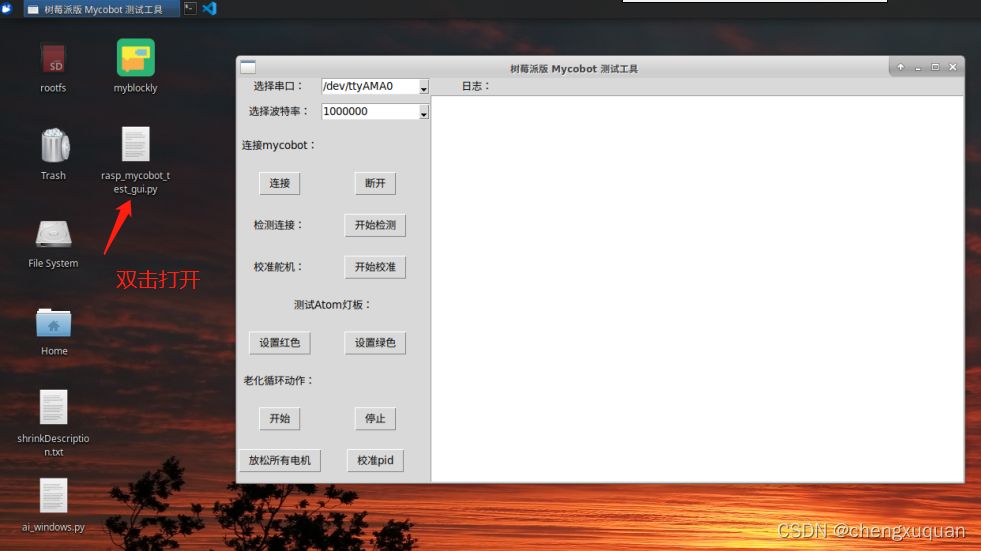
Task: Click inside the 日志 log output area
Action: tap(697, 288)
